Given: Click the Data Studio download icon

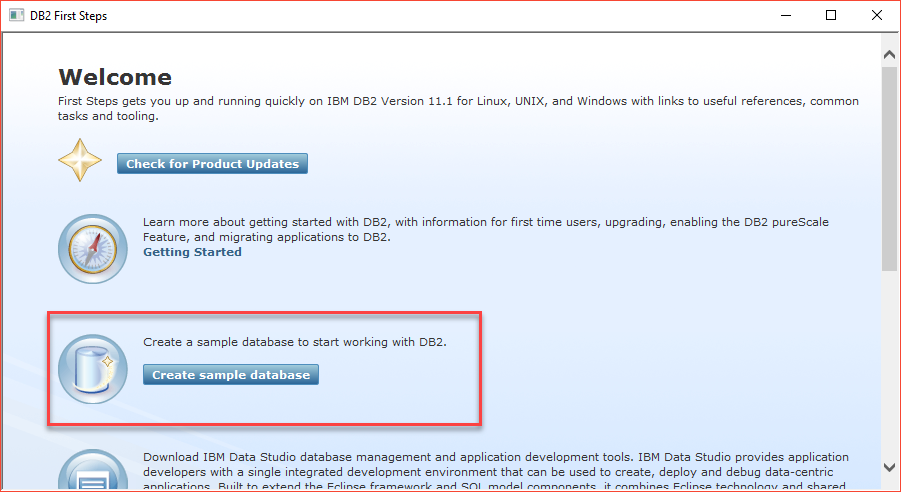Looking at the screenshot, I should (93, 471).
